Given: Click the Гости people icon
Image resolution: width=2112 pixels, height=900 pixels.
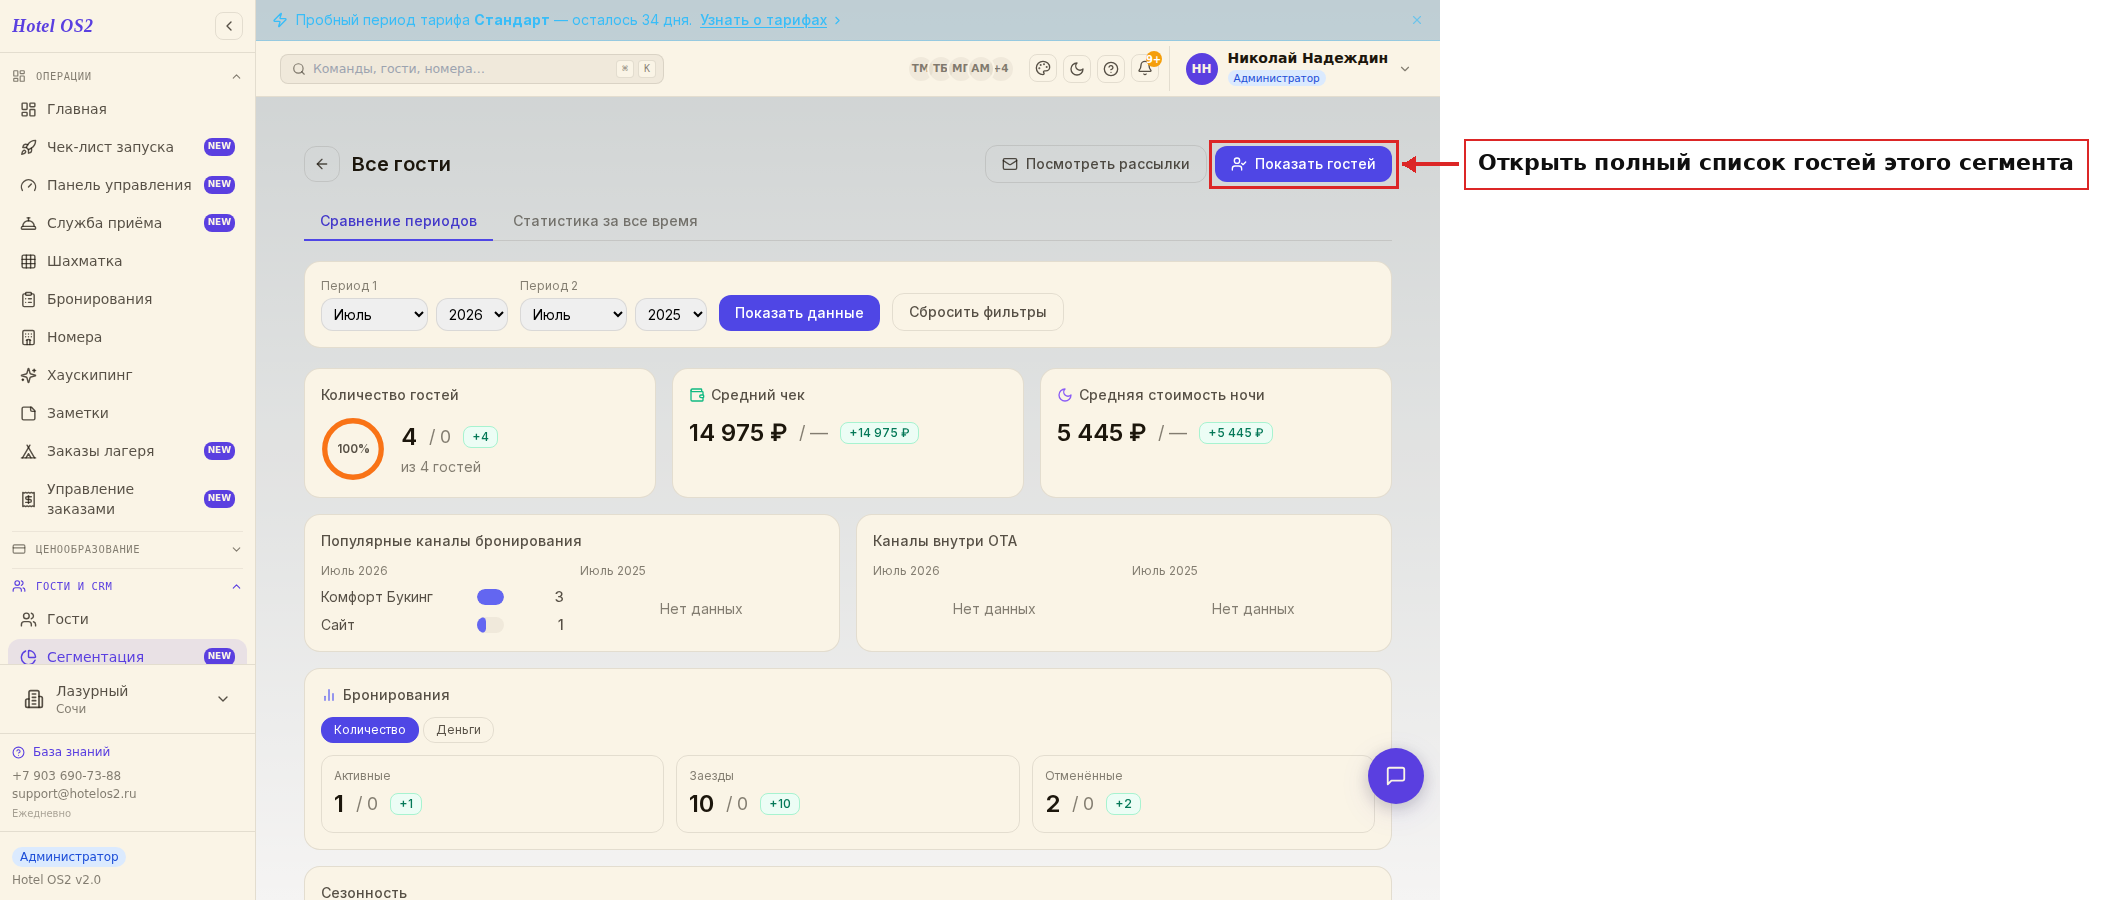Looking at the screenshot, I should point(28,619).
